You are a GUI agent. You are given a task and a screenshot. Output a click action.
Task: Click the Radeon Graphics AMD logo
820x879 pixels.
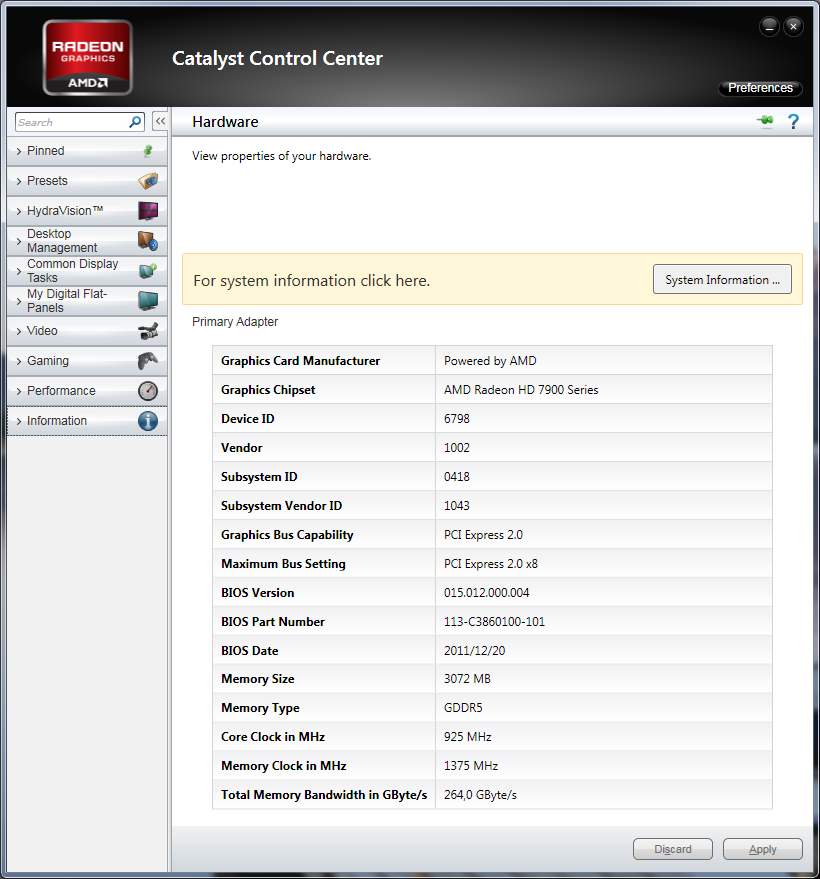[87, 58]
